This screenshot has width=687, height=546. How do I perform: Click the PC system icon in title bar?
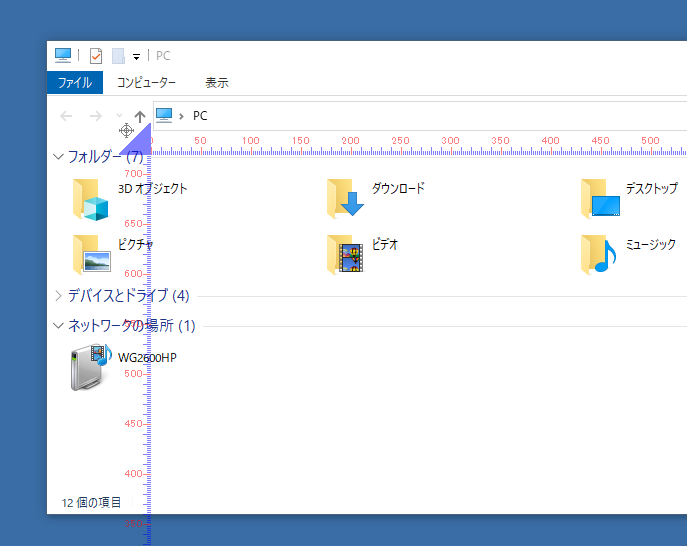(x=63, y=56)
